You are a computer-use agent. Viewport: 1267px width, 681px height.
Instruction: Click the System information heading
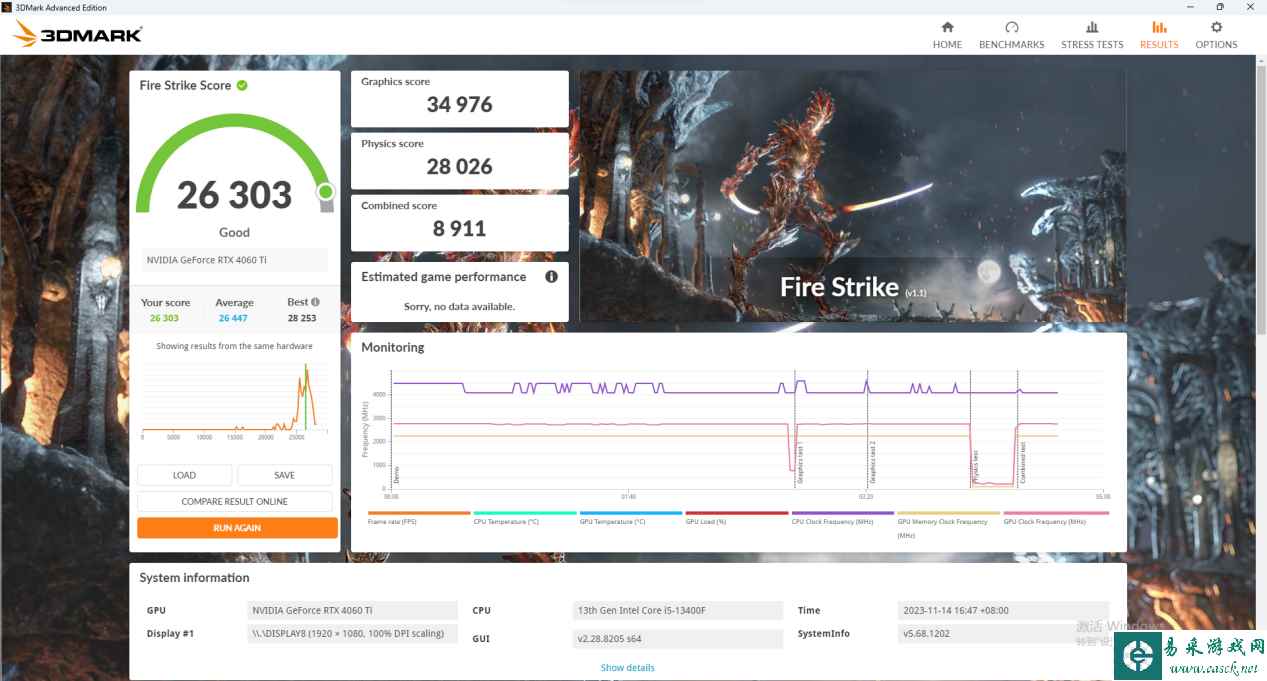click(x=194, y=577)
